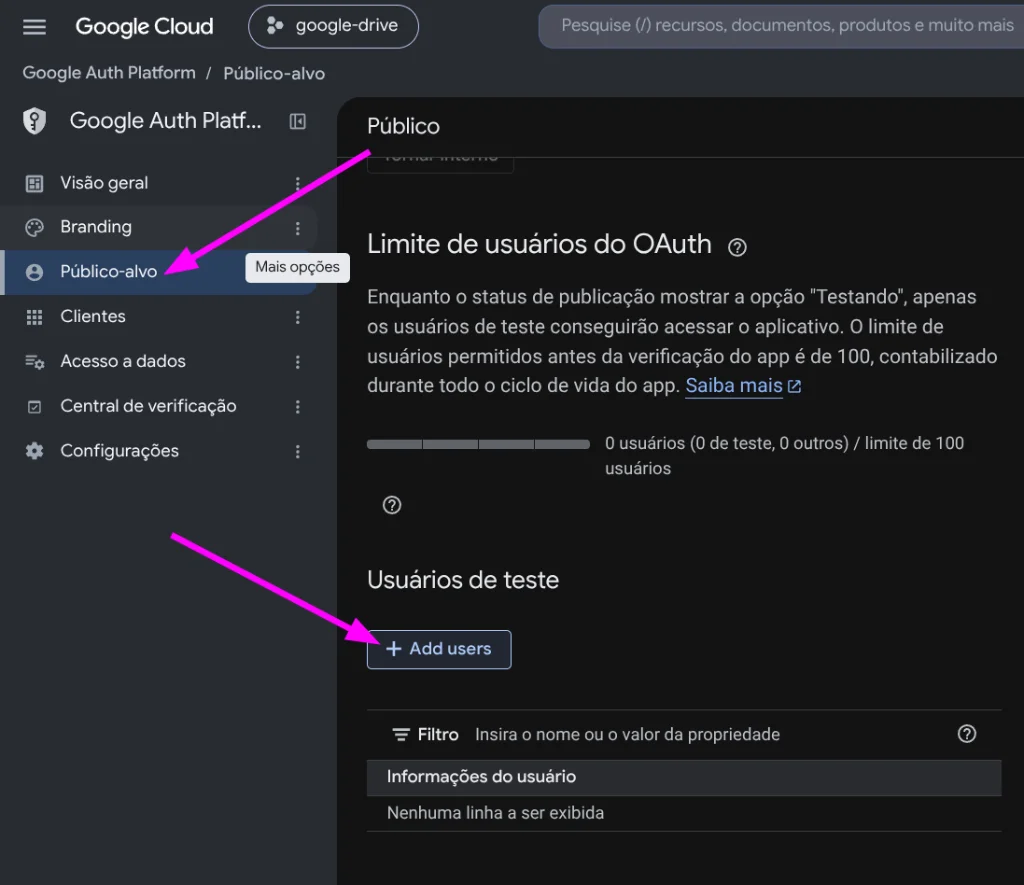Viewport: 1024px width, 885px height.
Task: Click the Branding palette icon
Action: [34, 228]
